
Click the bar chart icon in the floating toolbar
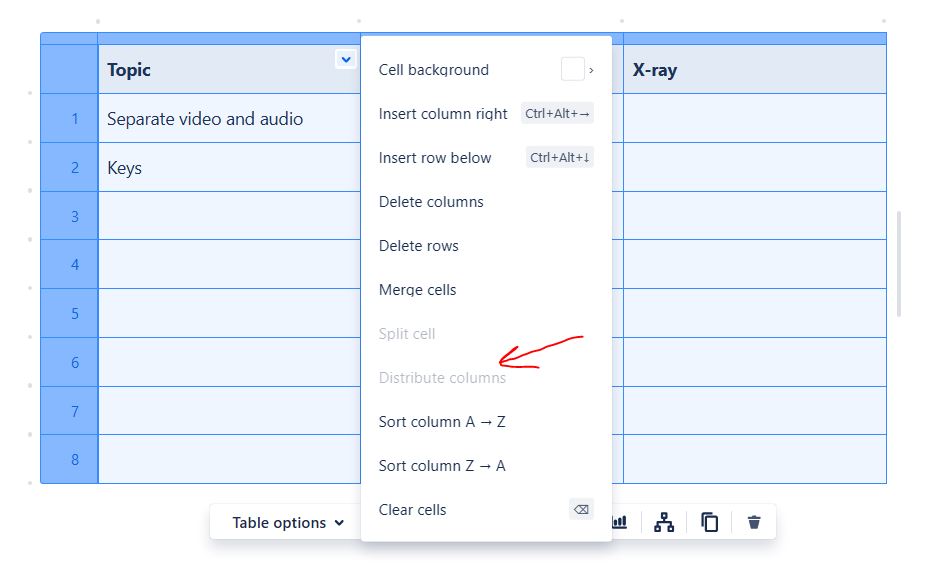tap(621, 521)
